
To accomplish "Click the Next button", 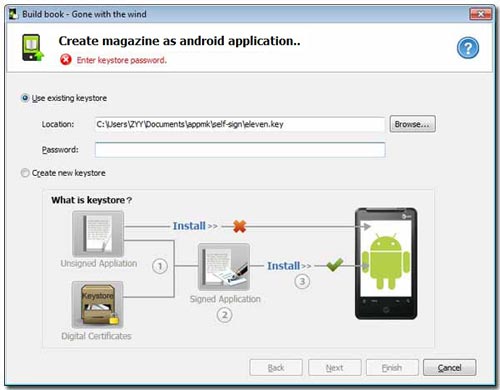I will coord(334,368).
